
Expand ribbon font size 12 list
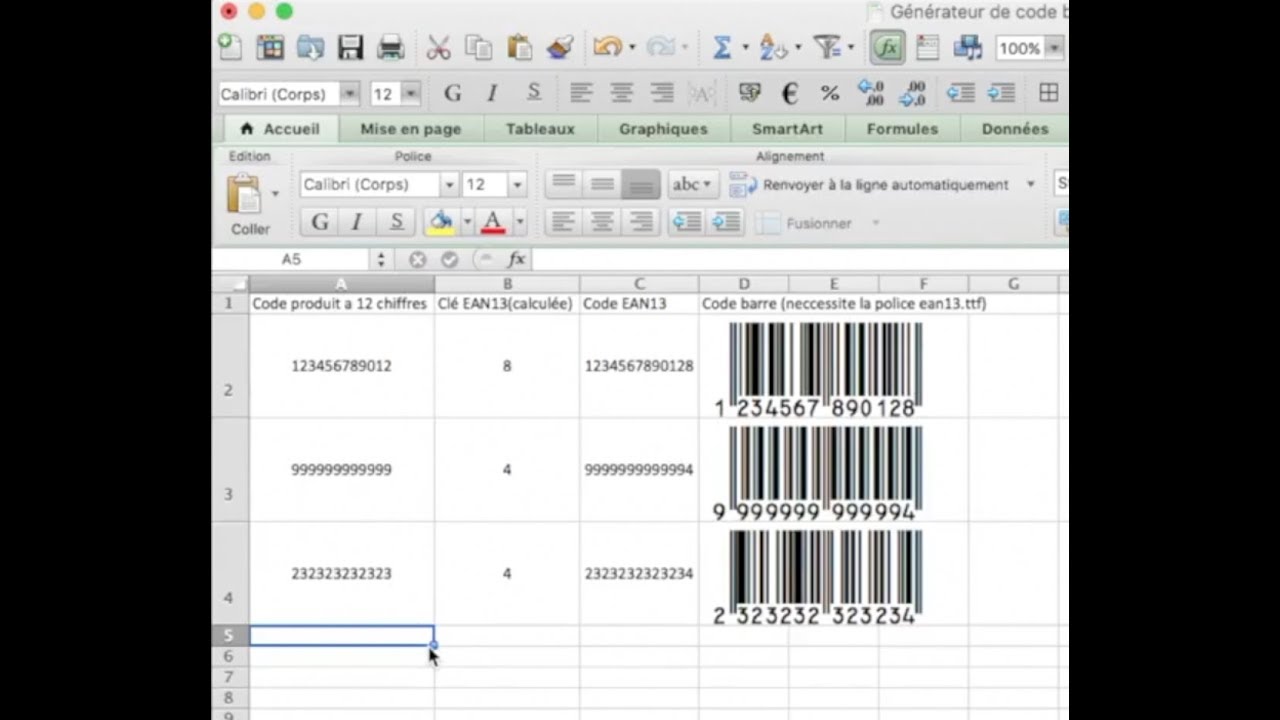517,185
